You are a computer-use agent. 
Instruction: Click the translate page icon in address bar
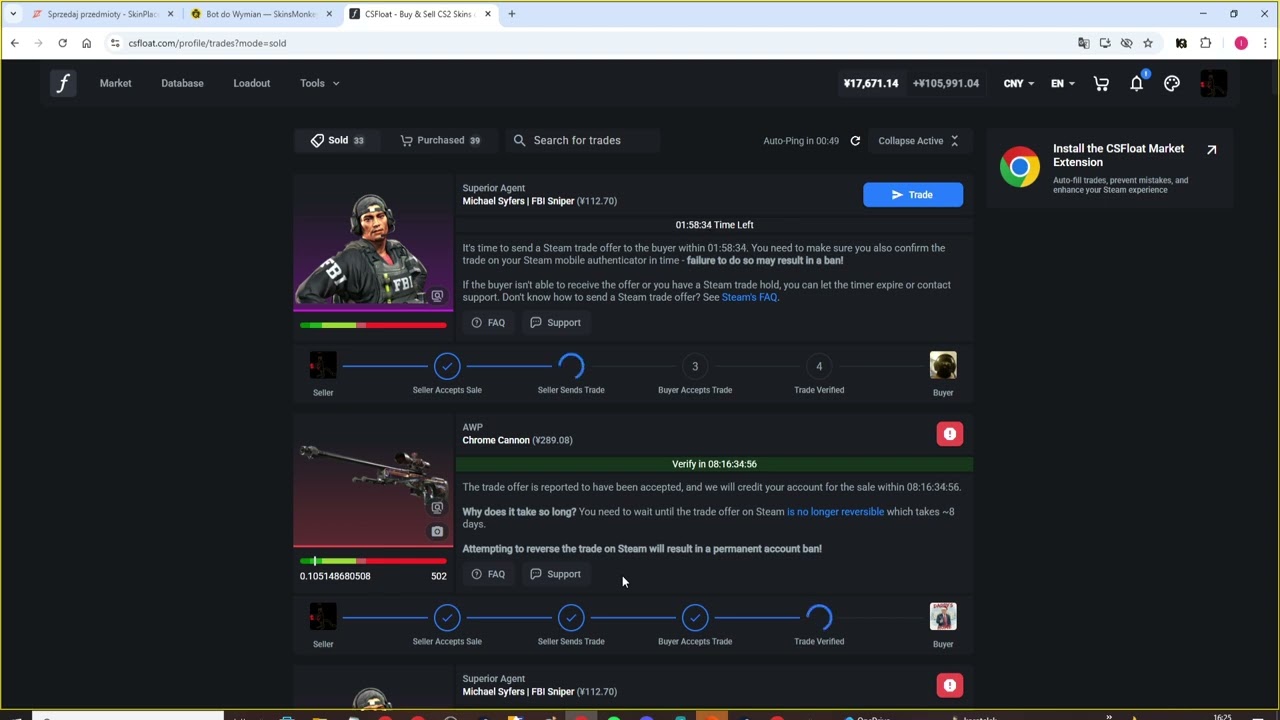click(x=1083, y=43)
